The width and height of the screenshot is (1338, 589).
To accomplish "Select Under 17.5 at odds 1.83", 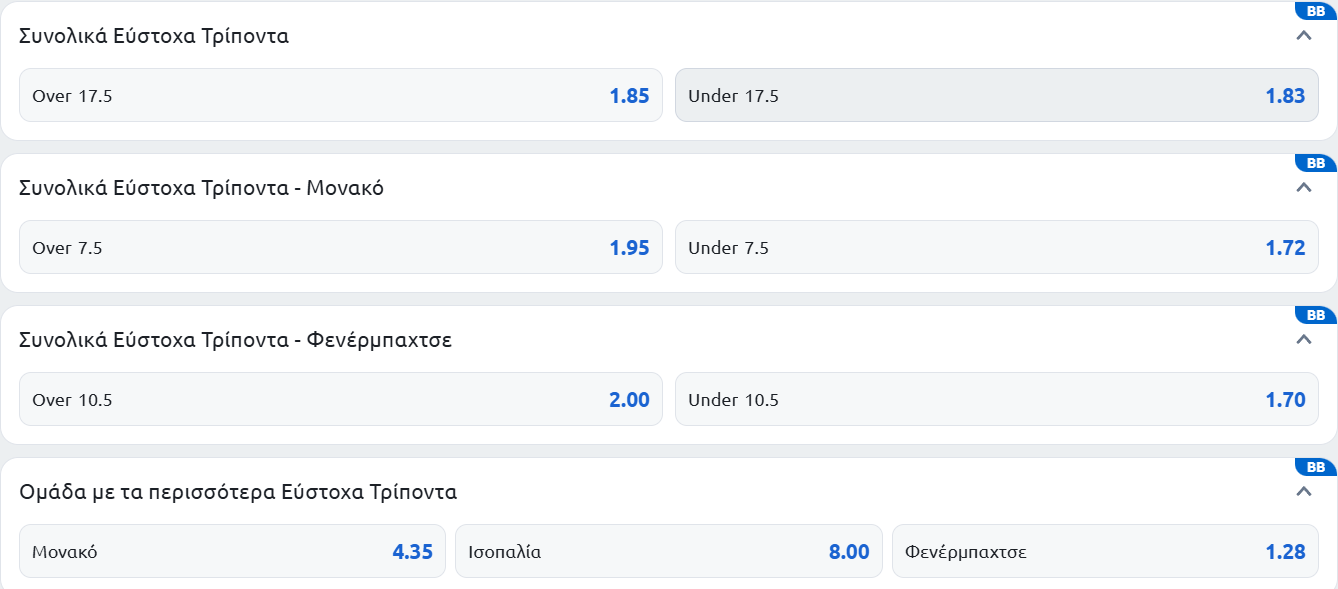I will coord(997,95).
